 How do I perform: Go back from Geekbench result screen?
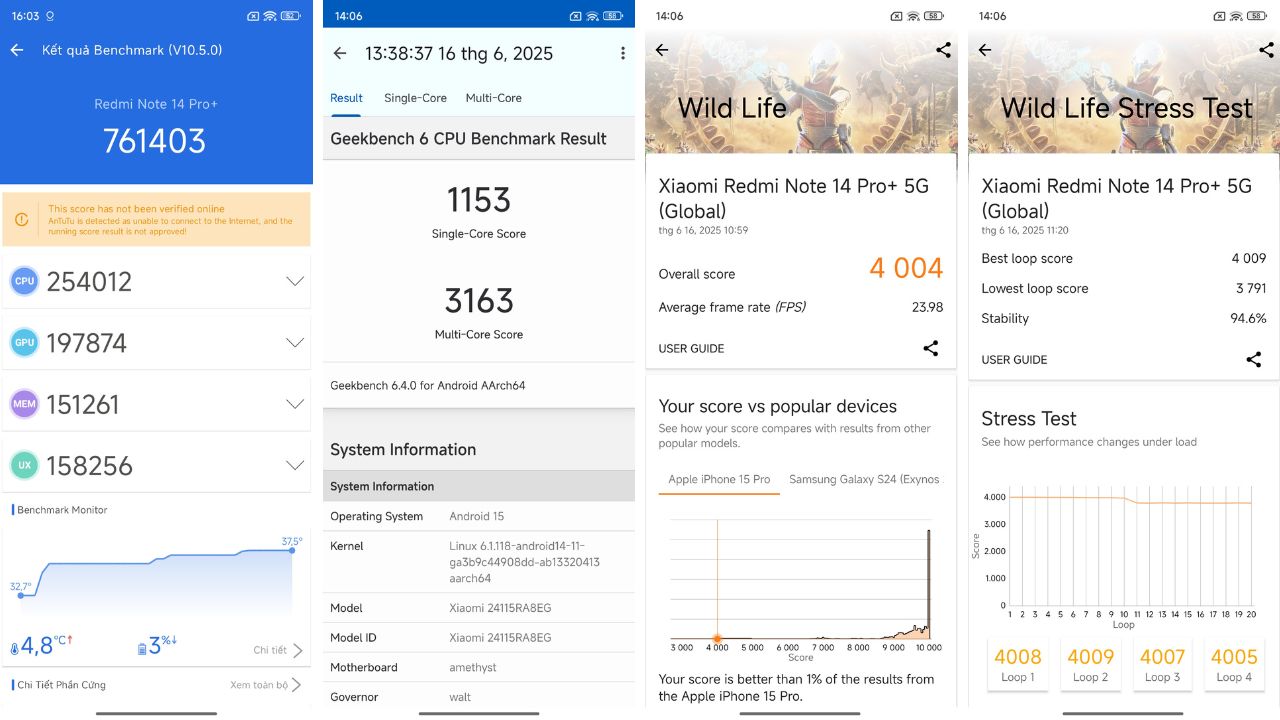[340, 54]
